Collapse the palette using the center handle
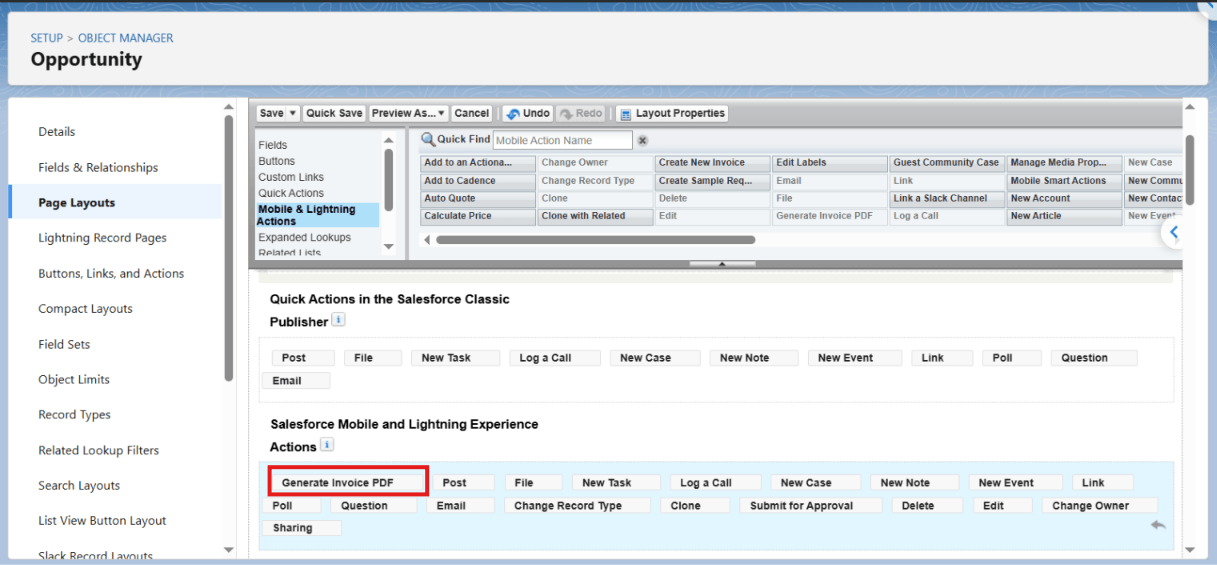The height and width of the screenshot is (565, 1217). point(722,264)
